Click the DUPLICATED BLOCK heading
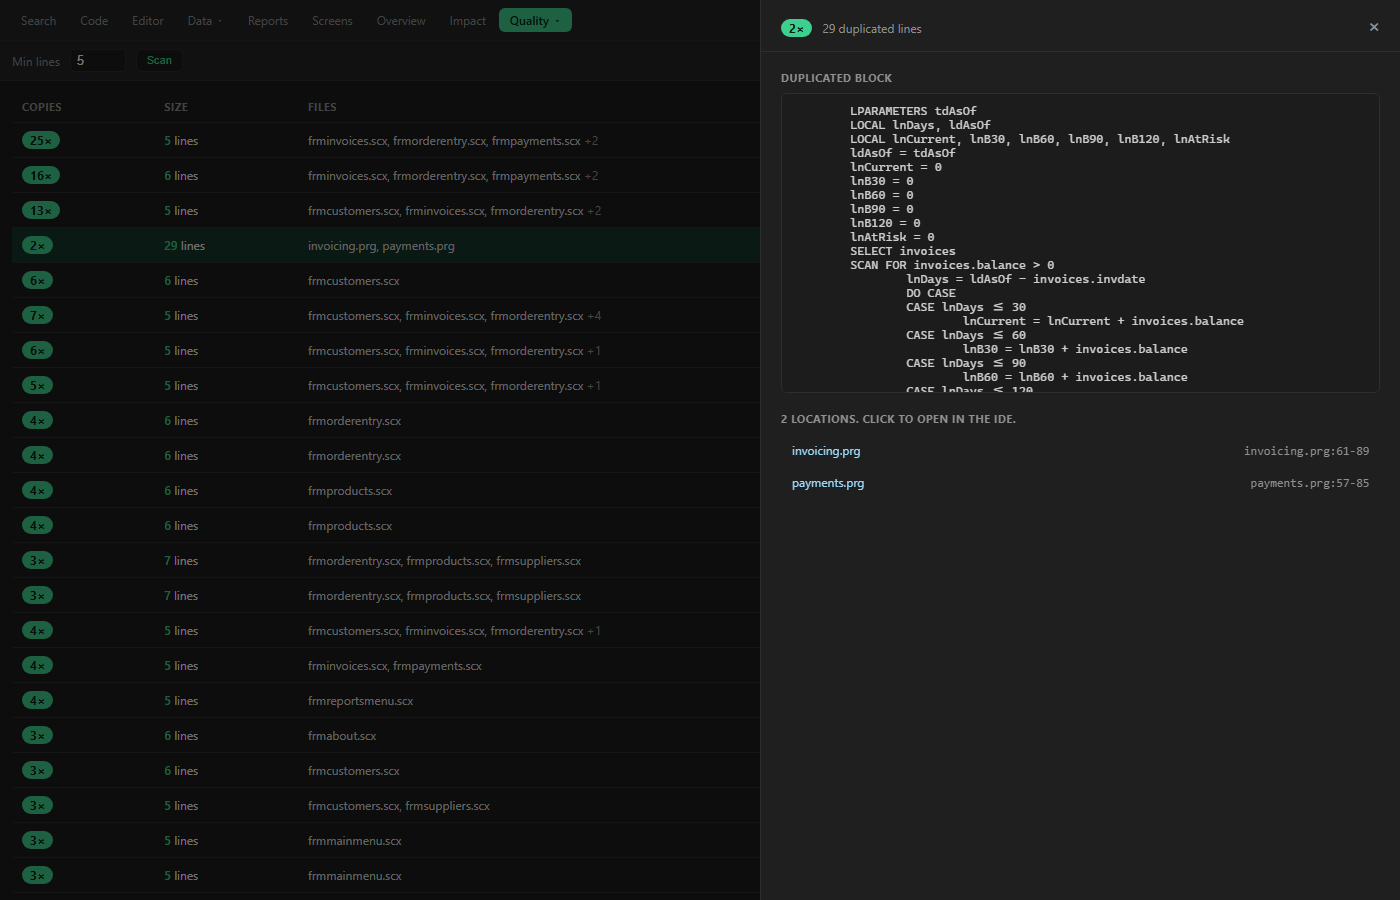The image size is (1400, 900). [836, 78]
